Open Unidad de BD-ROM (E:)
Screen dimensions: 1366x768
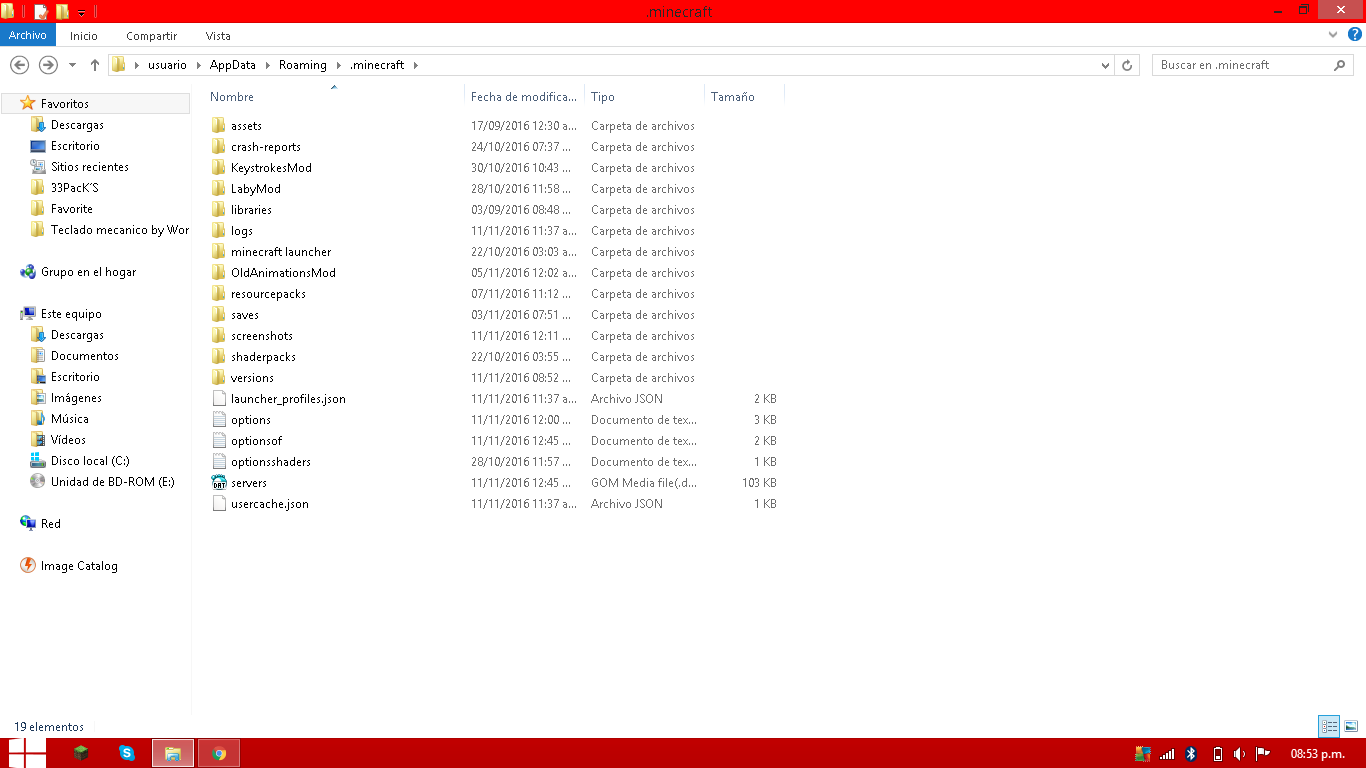(x=113, y=482)
